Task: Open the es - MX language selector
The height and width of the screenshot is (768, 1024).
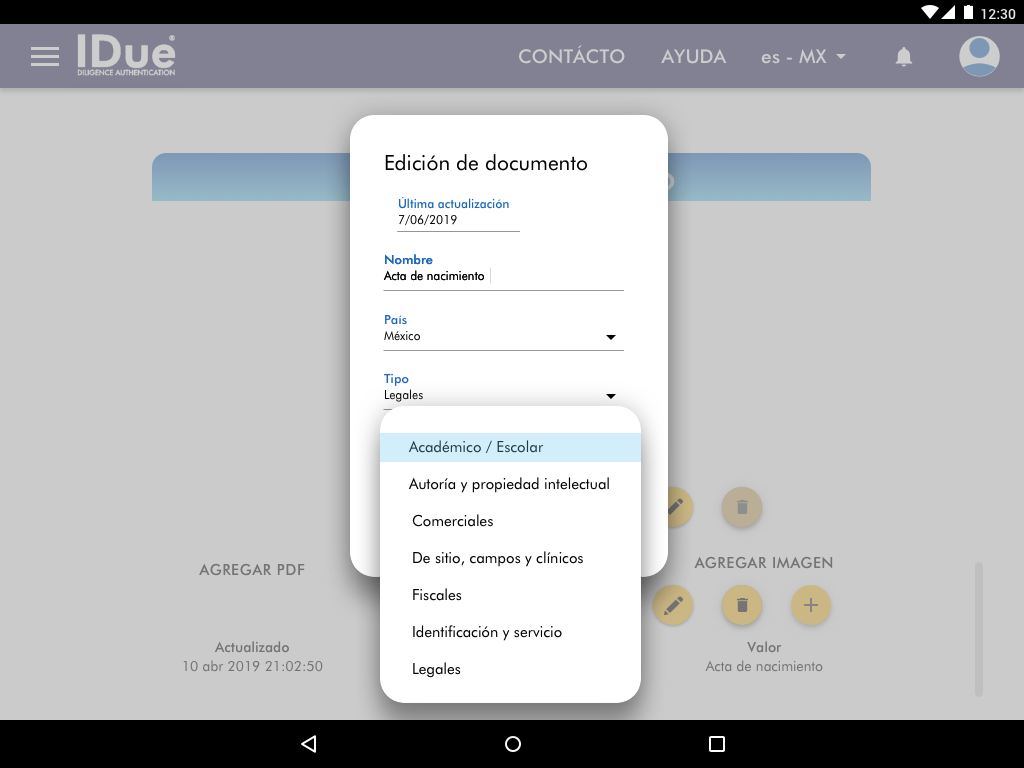Action: click(x=802, y=57)
